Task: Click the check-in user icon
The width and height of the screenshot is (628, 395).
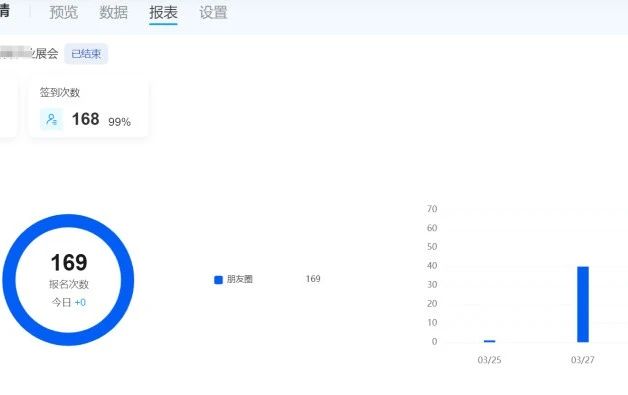Action: coord(52,119)
